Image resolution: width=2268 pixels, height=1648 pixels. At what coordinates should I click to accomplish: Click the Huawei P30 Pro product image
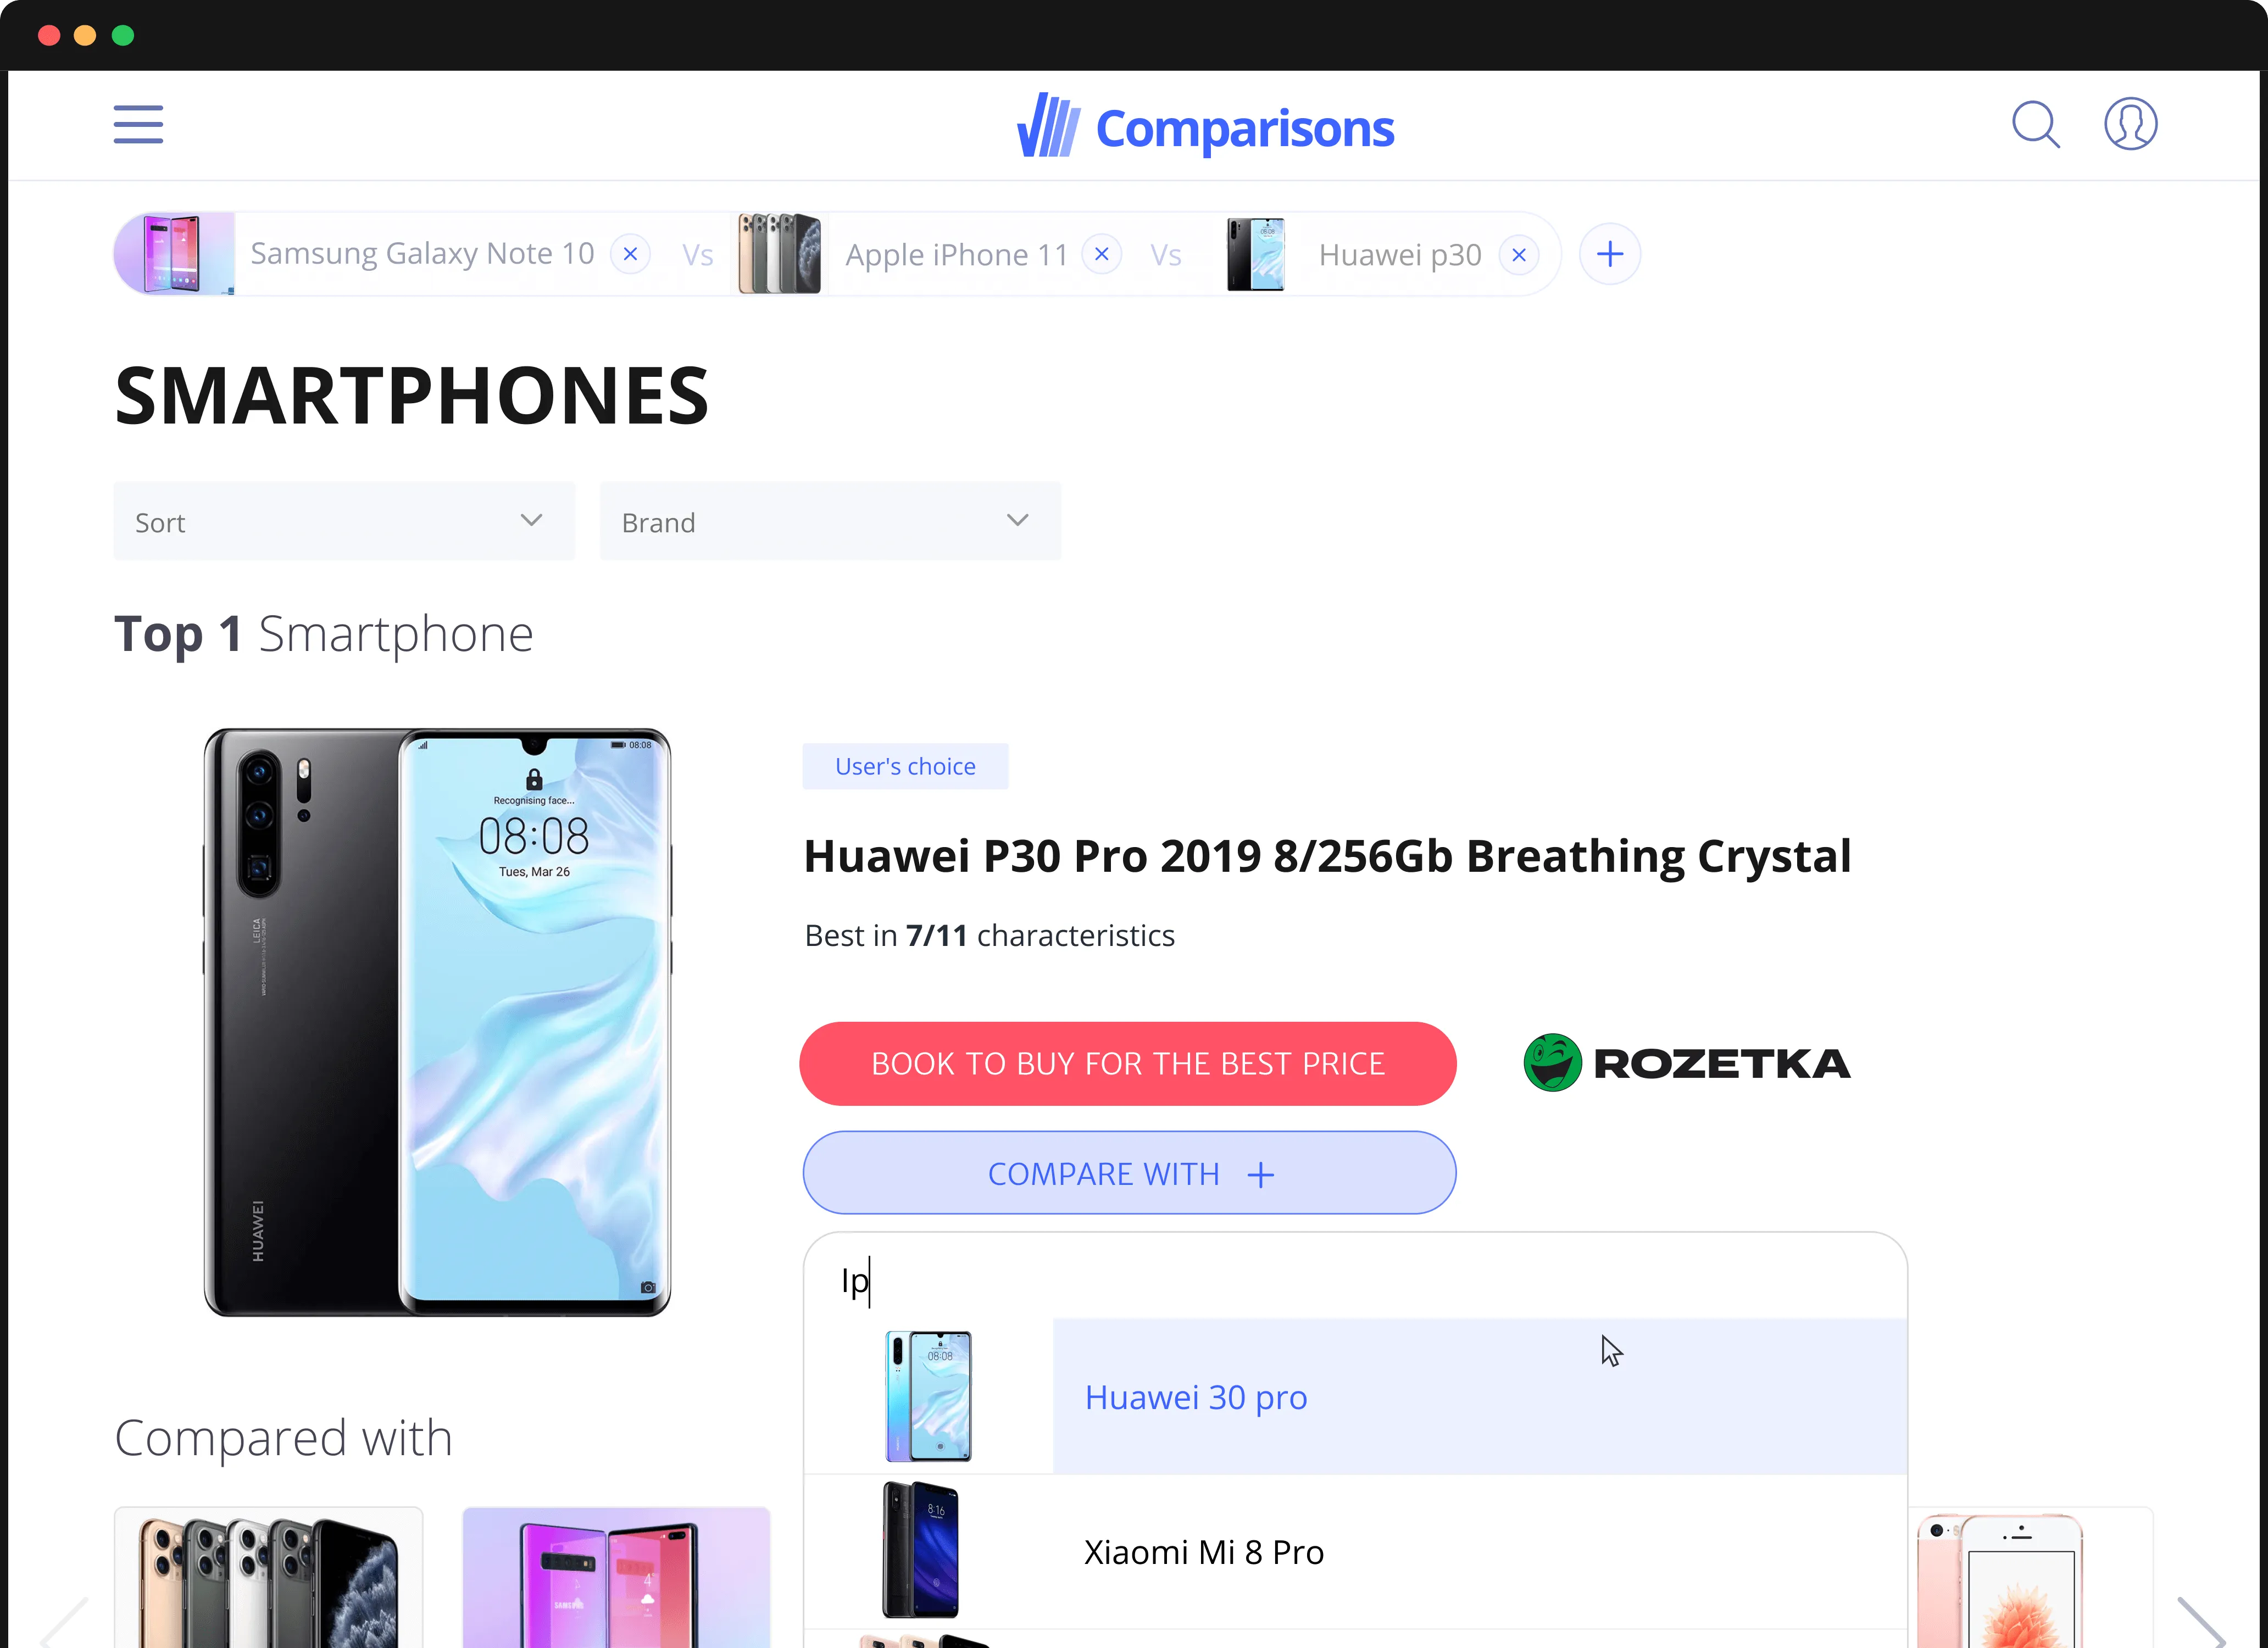[x=438, y=1022]
